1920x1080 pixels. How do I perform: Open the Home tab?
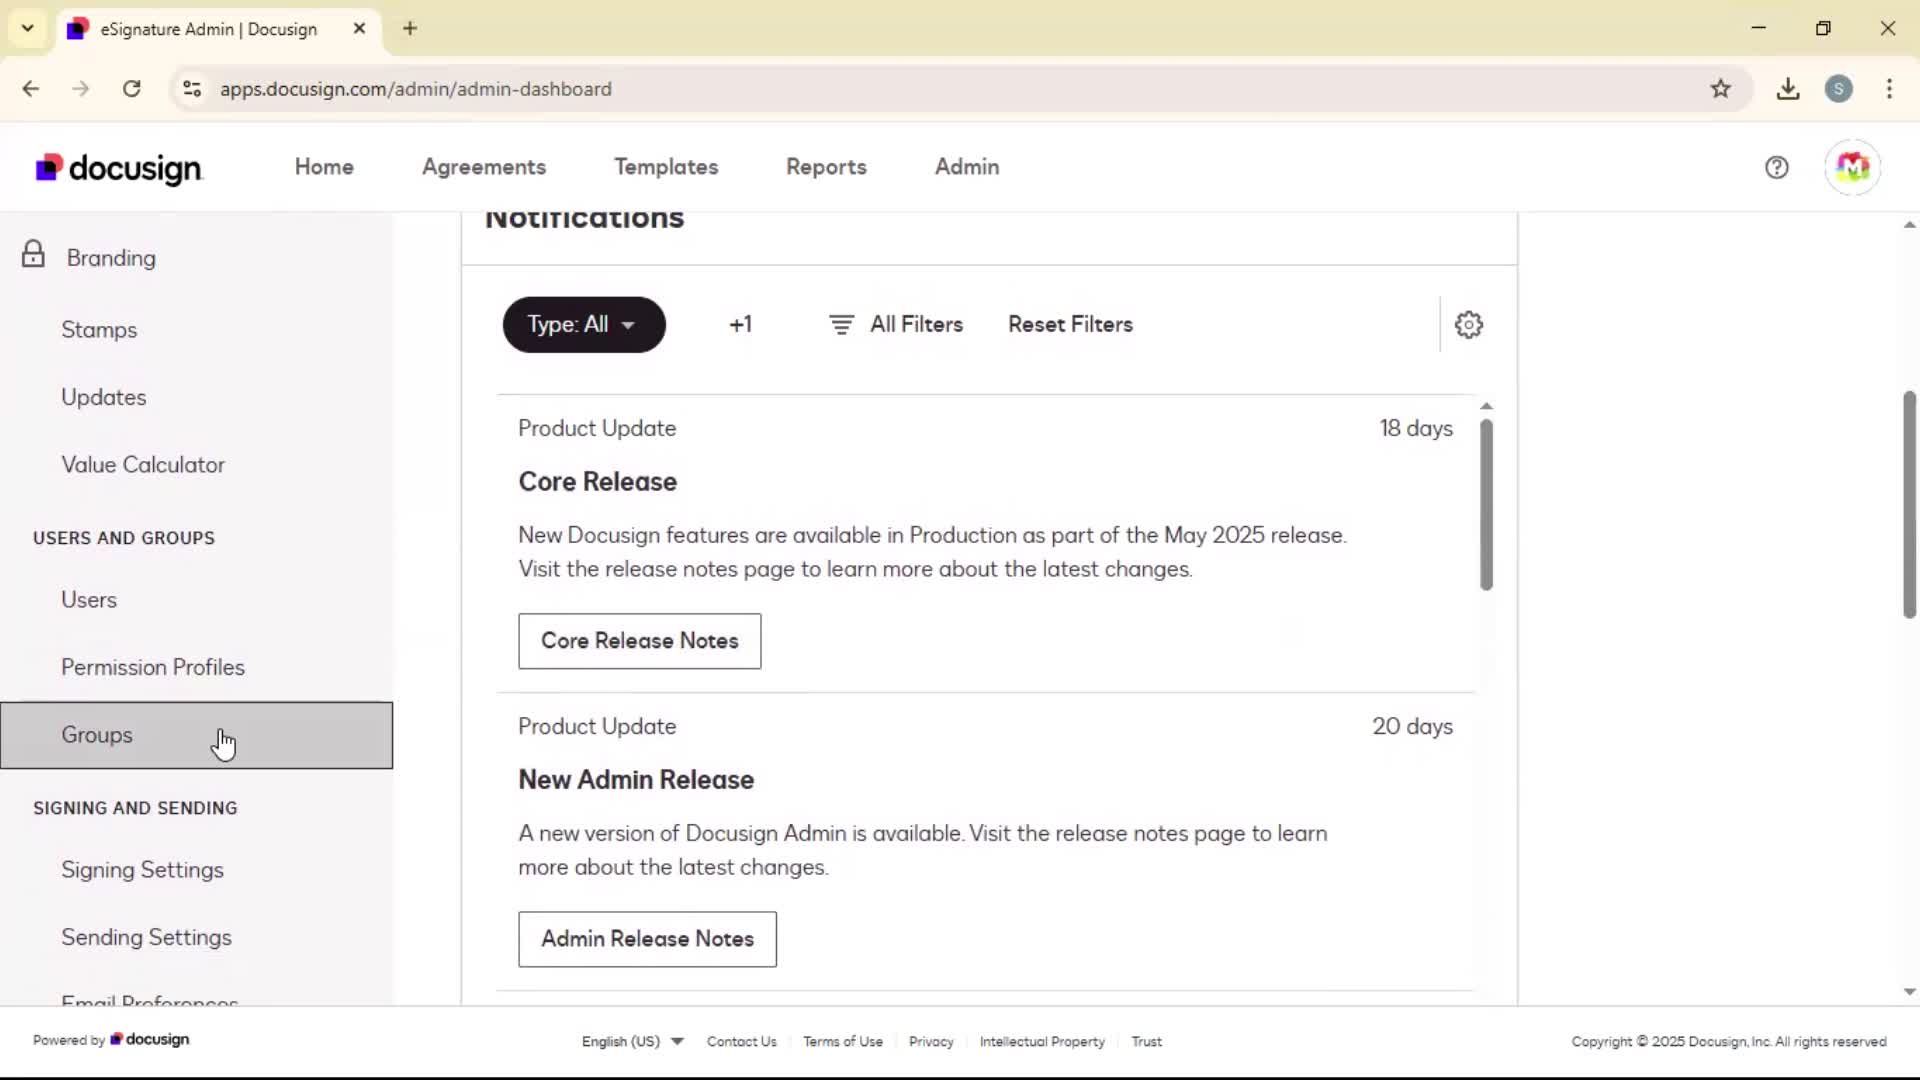coord(324,167)
